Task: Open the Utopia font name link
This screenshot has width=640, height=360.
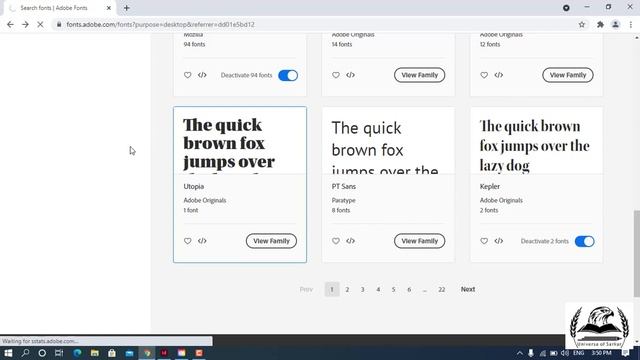Action: (193, 187)
